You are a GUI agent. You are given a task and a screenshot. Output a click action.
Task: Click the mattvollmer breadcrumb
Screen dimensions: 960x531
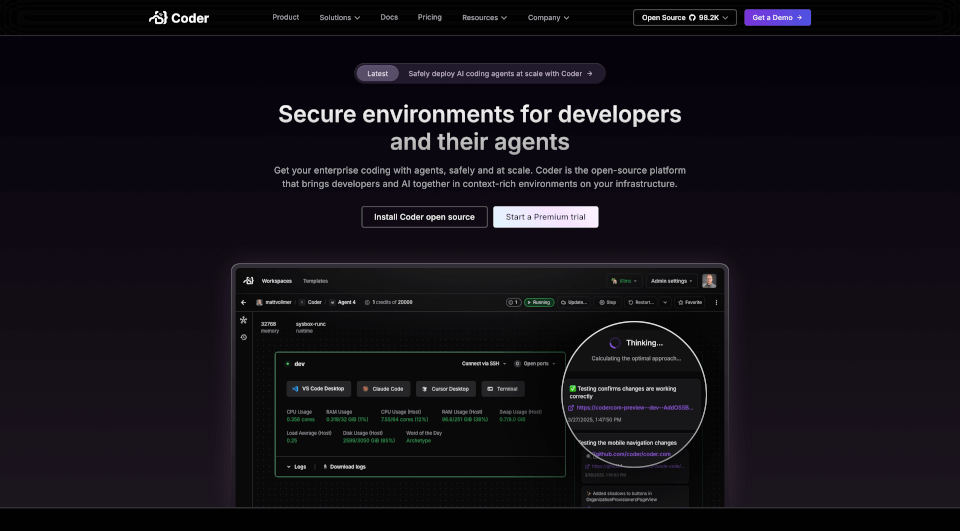274,303
